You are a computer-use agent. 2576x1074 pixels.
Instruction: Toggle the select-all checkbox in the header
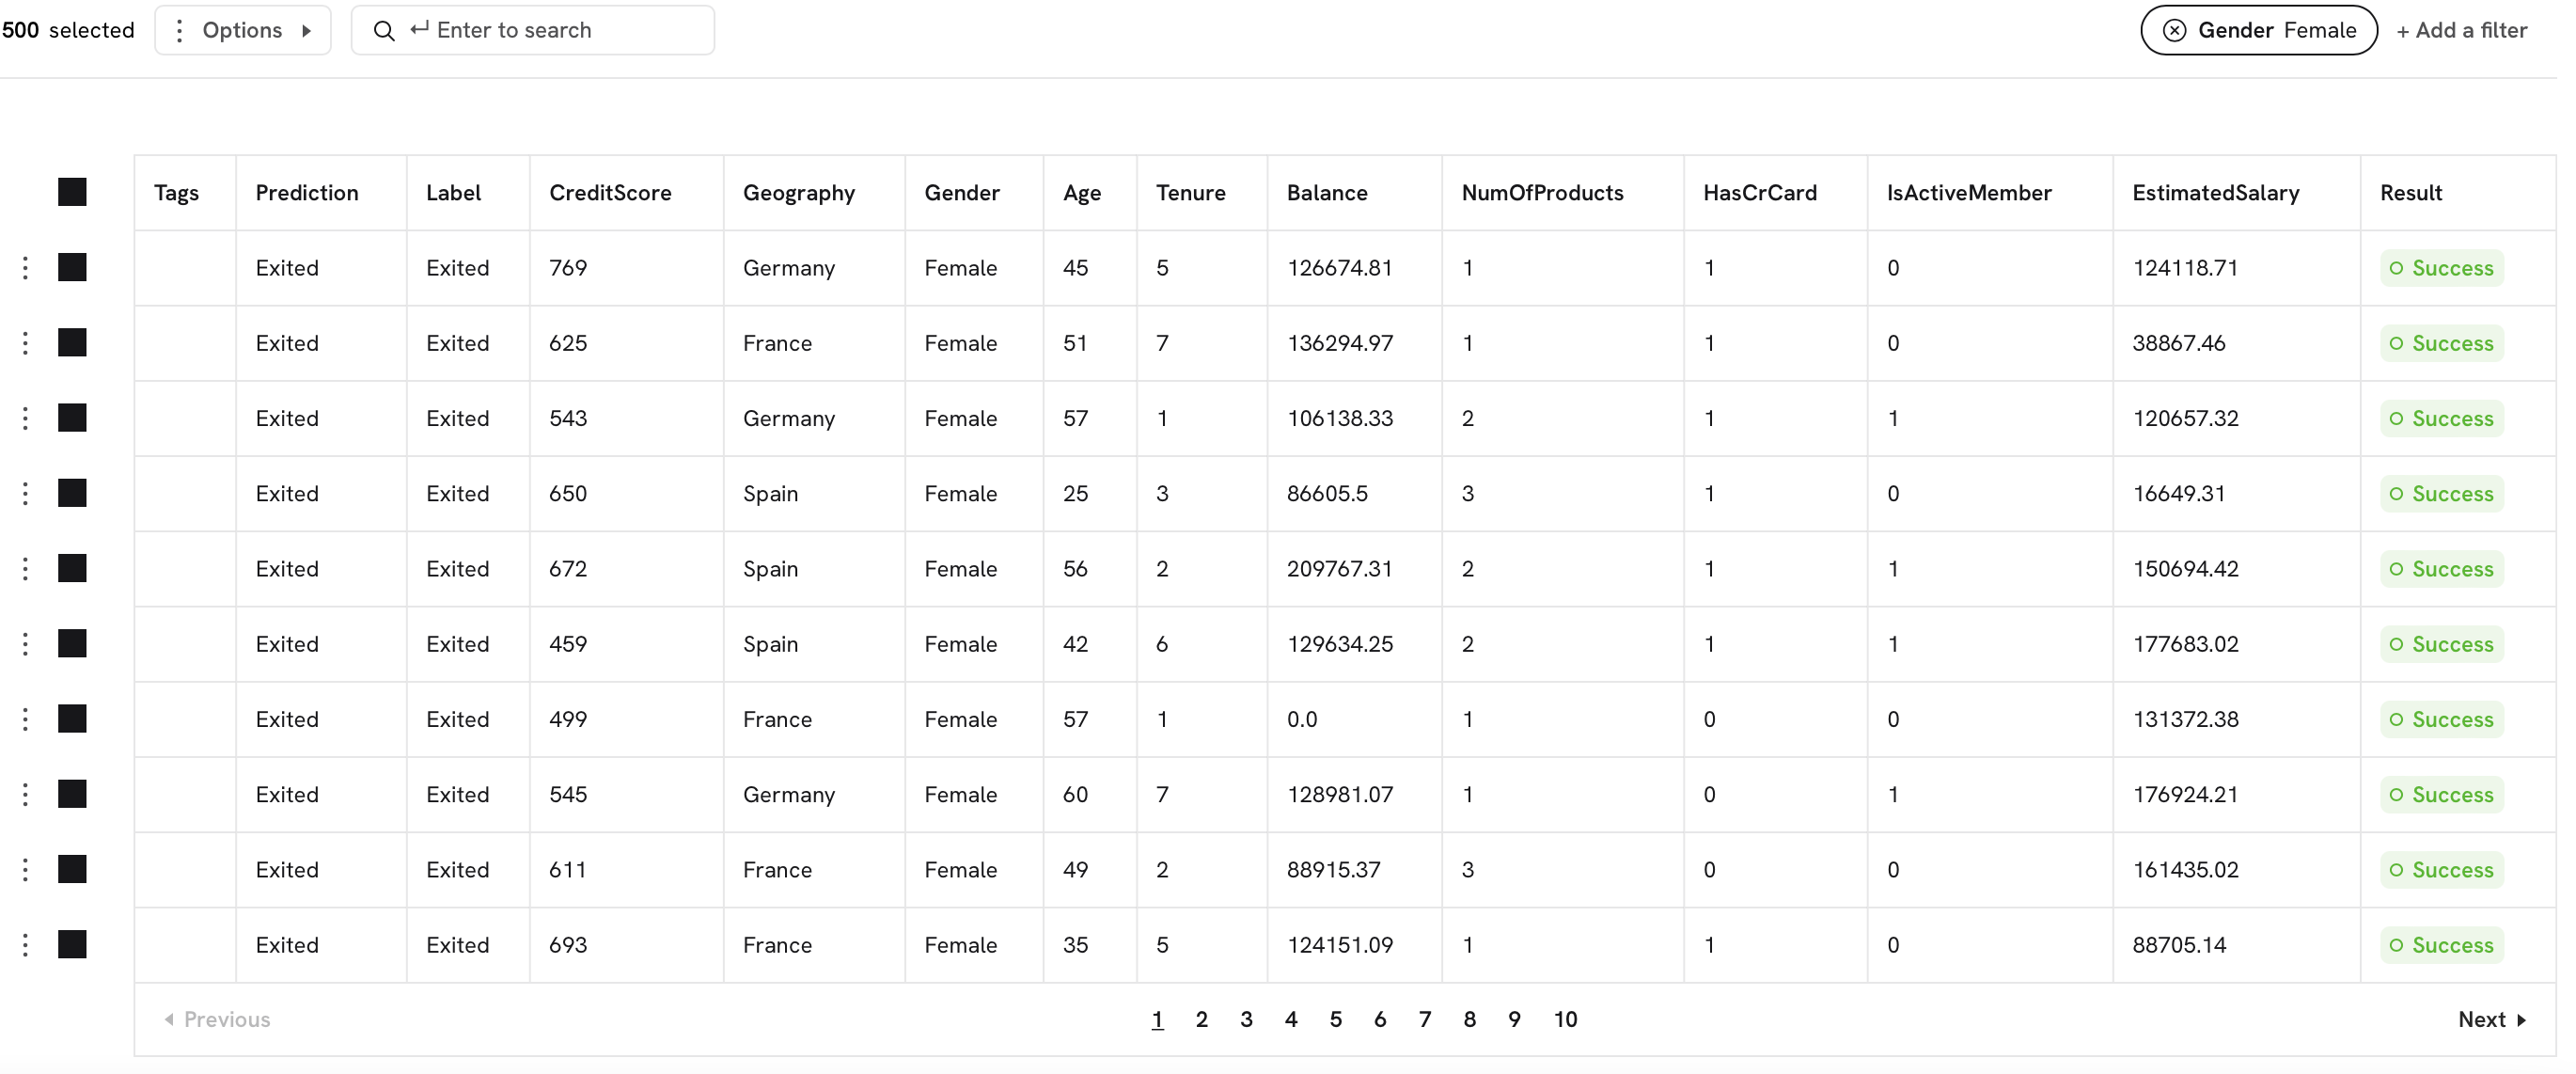(72, 192)
